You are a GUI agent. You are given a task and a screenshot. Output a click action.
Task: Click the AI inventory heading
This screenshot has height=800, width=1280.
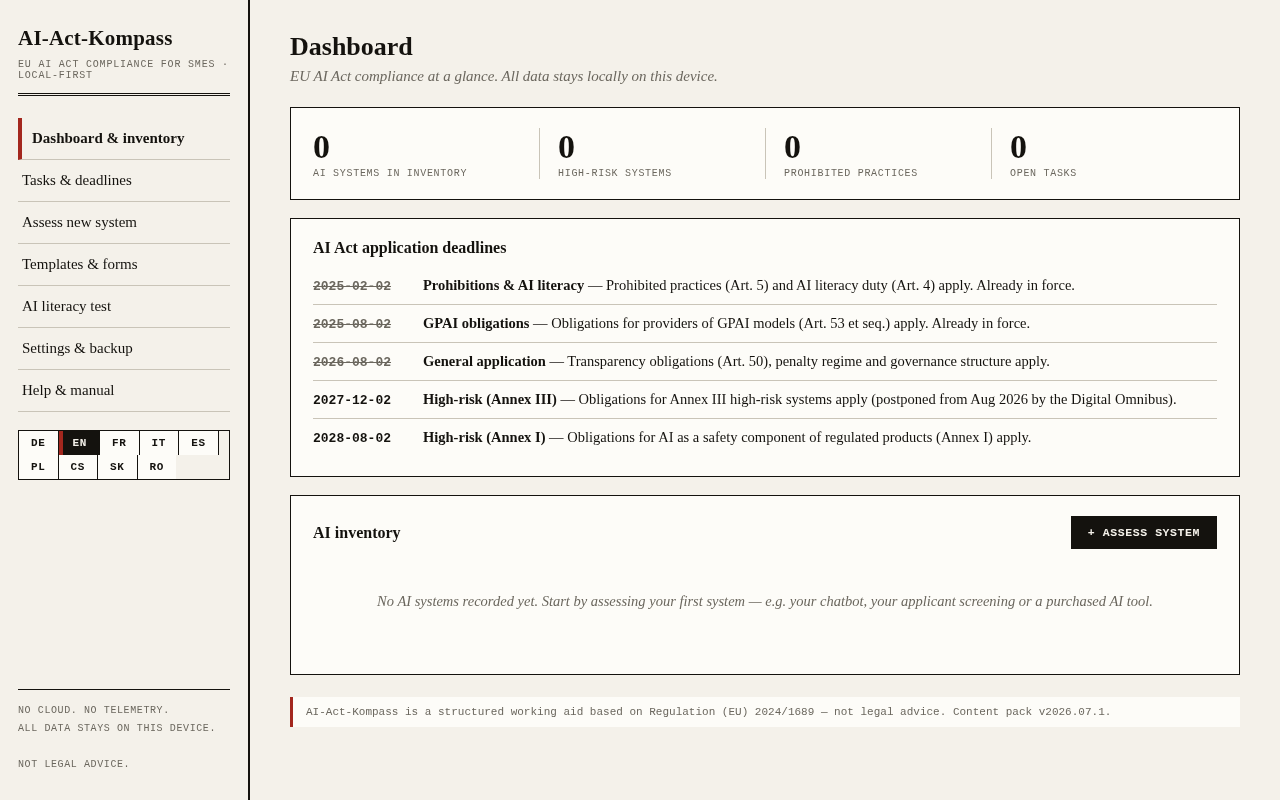coord(357,533)
